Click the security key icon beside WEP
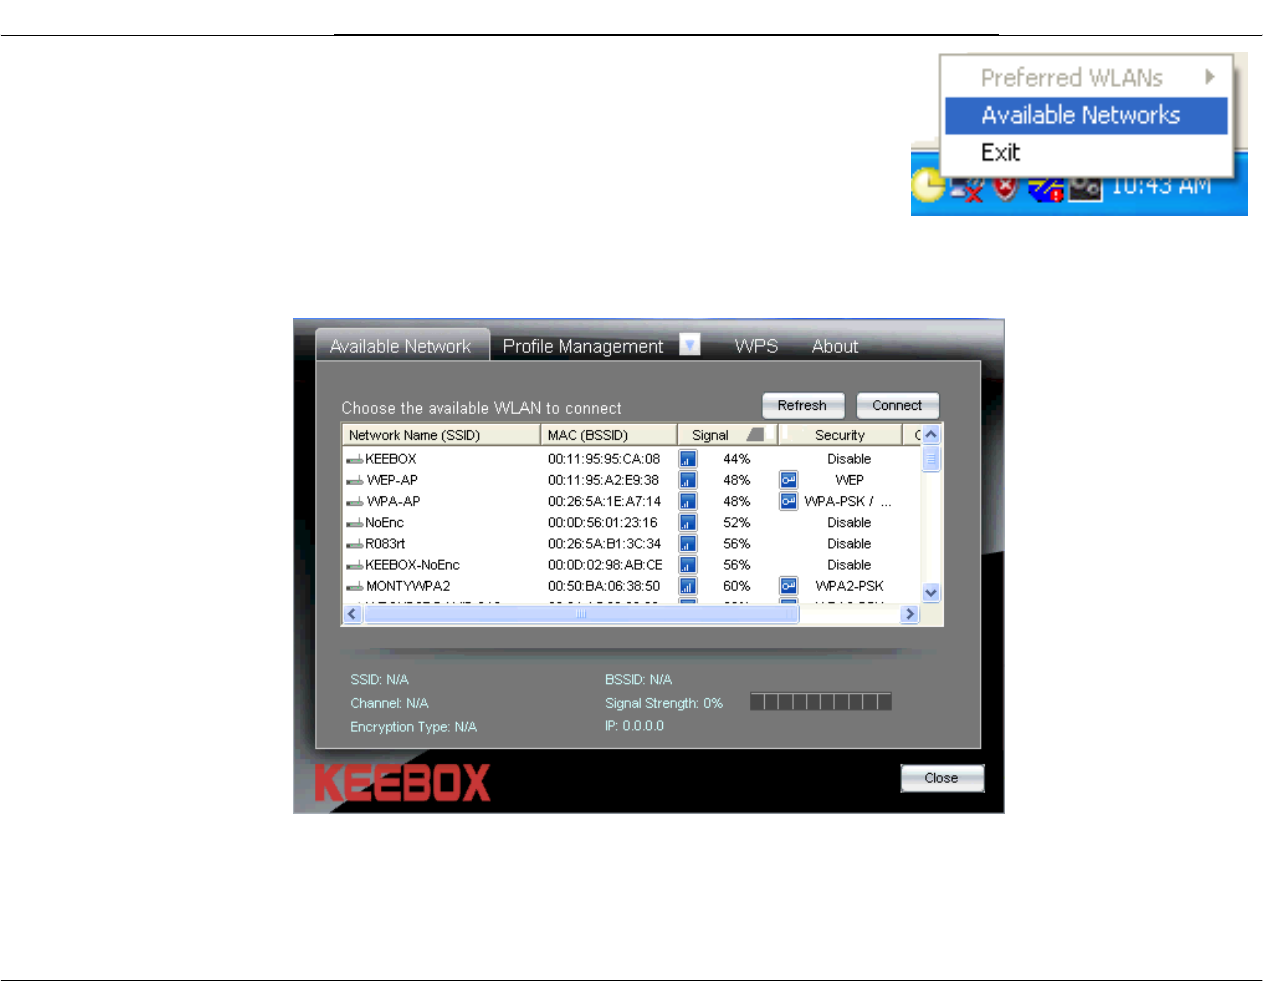 coord(789,480)
